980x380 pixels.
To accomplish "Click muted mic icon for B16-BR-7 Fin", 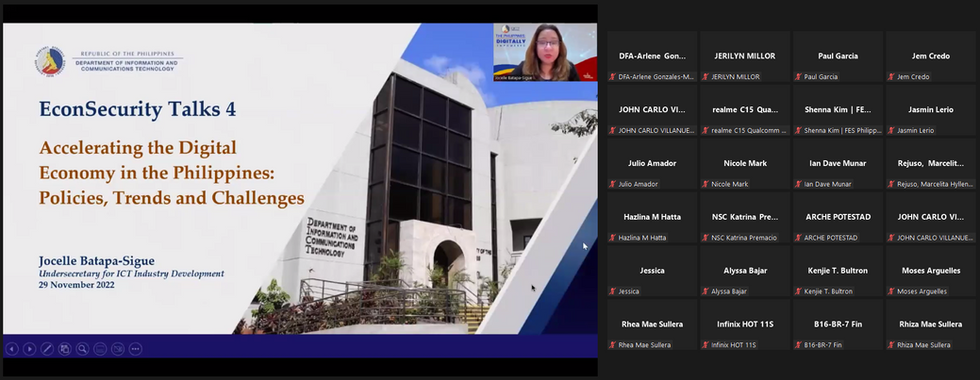I will [799, 345].
